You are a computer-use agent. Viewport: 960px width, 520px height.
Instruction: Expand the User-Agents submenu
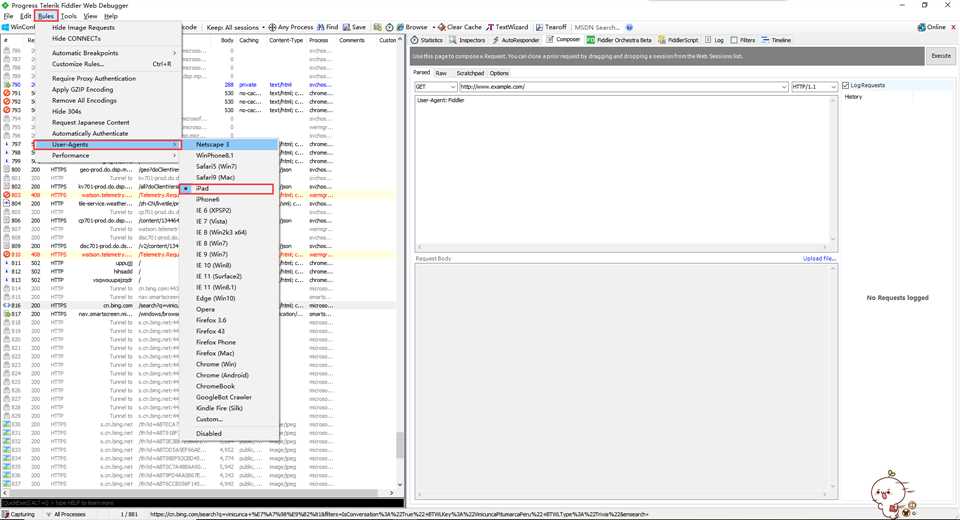(x=107, y=145)
